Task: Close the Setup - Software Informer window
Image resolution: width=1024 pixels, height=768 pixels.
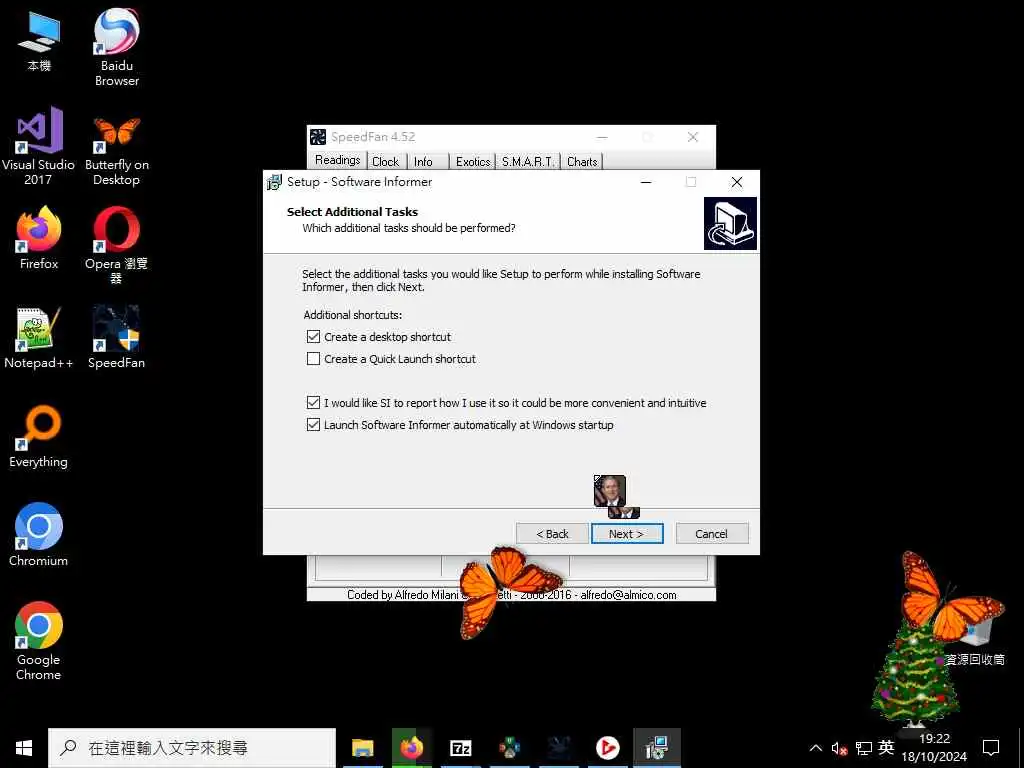Action: click(737, 182)
